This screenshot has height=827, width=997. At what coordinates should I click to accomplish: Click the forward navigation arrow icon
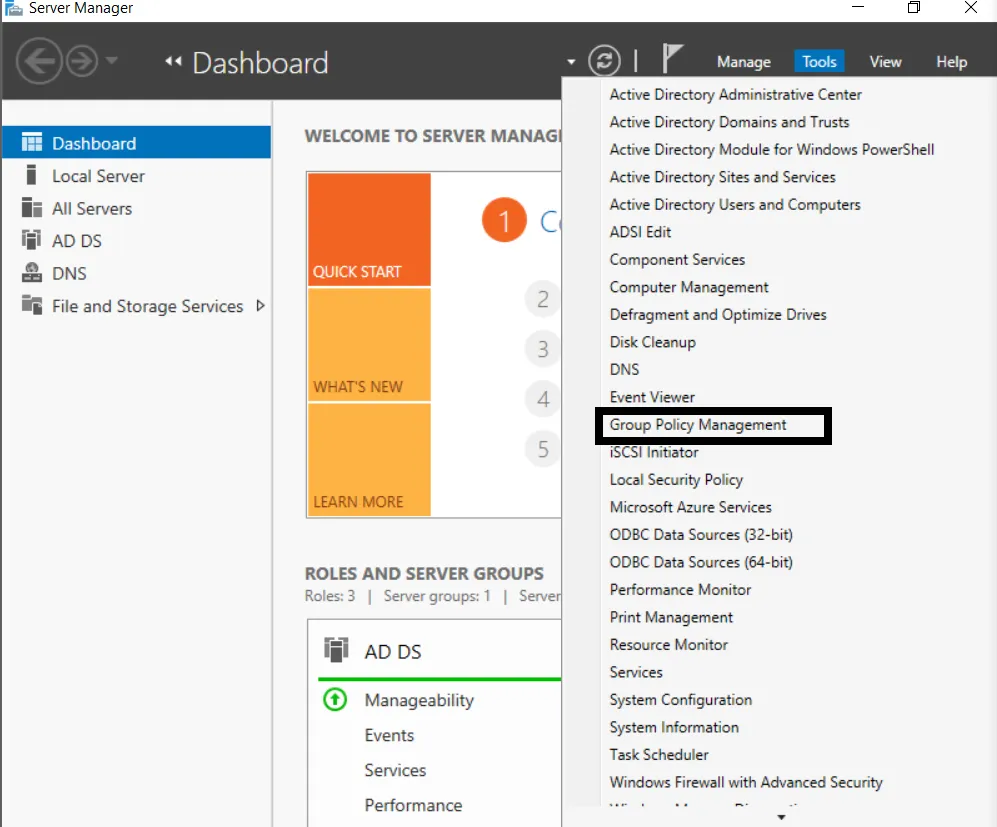82,61
